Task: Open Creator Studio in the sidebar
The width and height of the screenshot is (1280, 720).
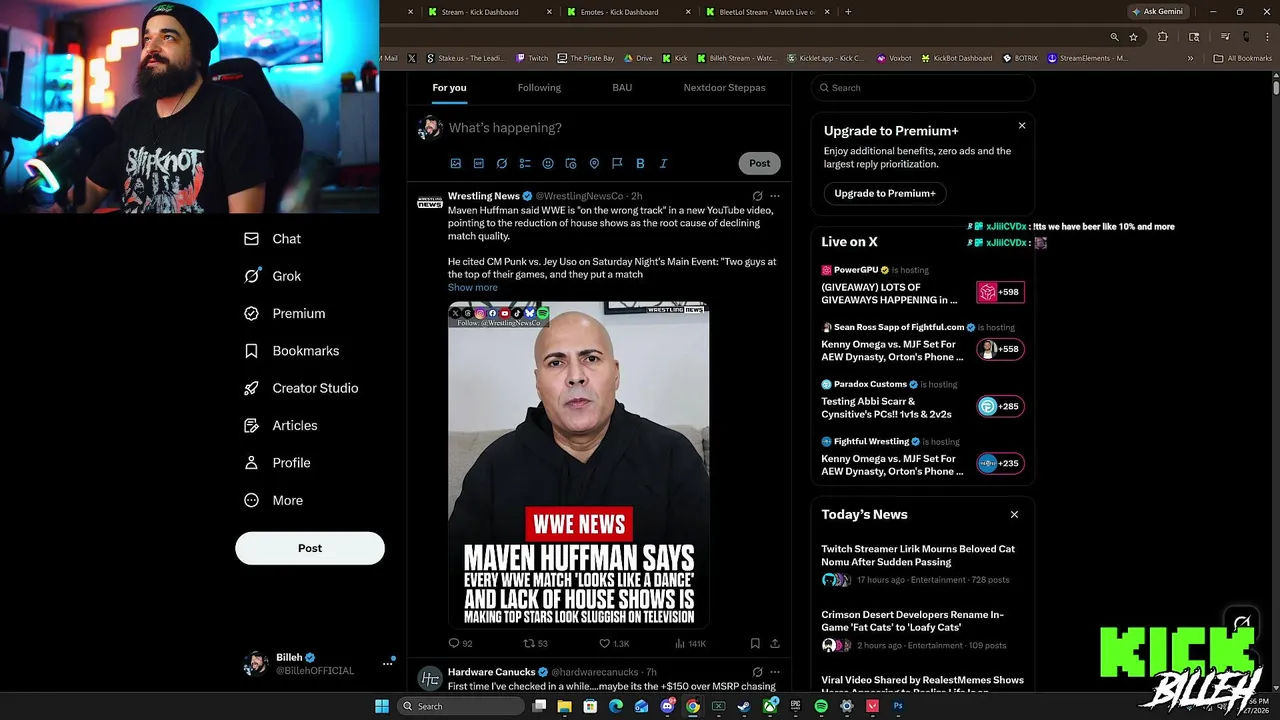Action: point(301,388)
